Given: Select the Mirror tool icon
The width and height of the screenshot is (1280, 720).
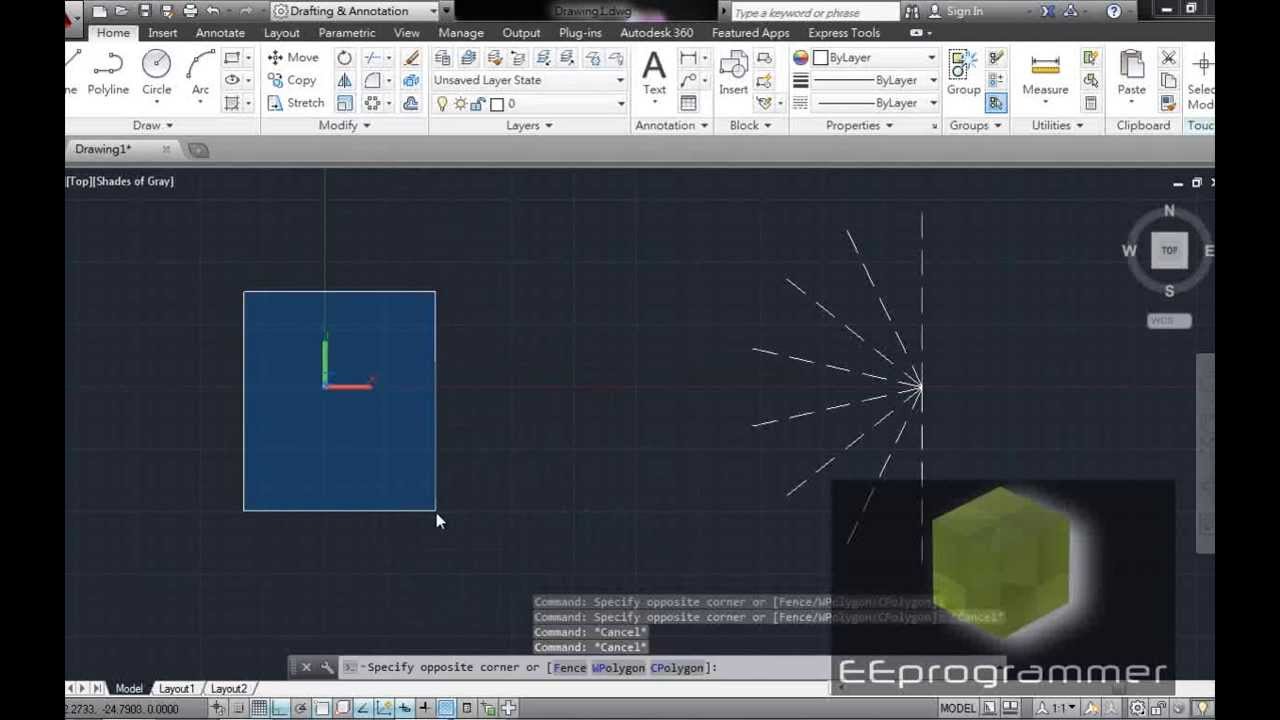Looking at the screenshot, I should click(344, 80).
